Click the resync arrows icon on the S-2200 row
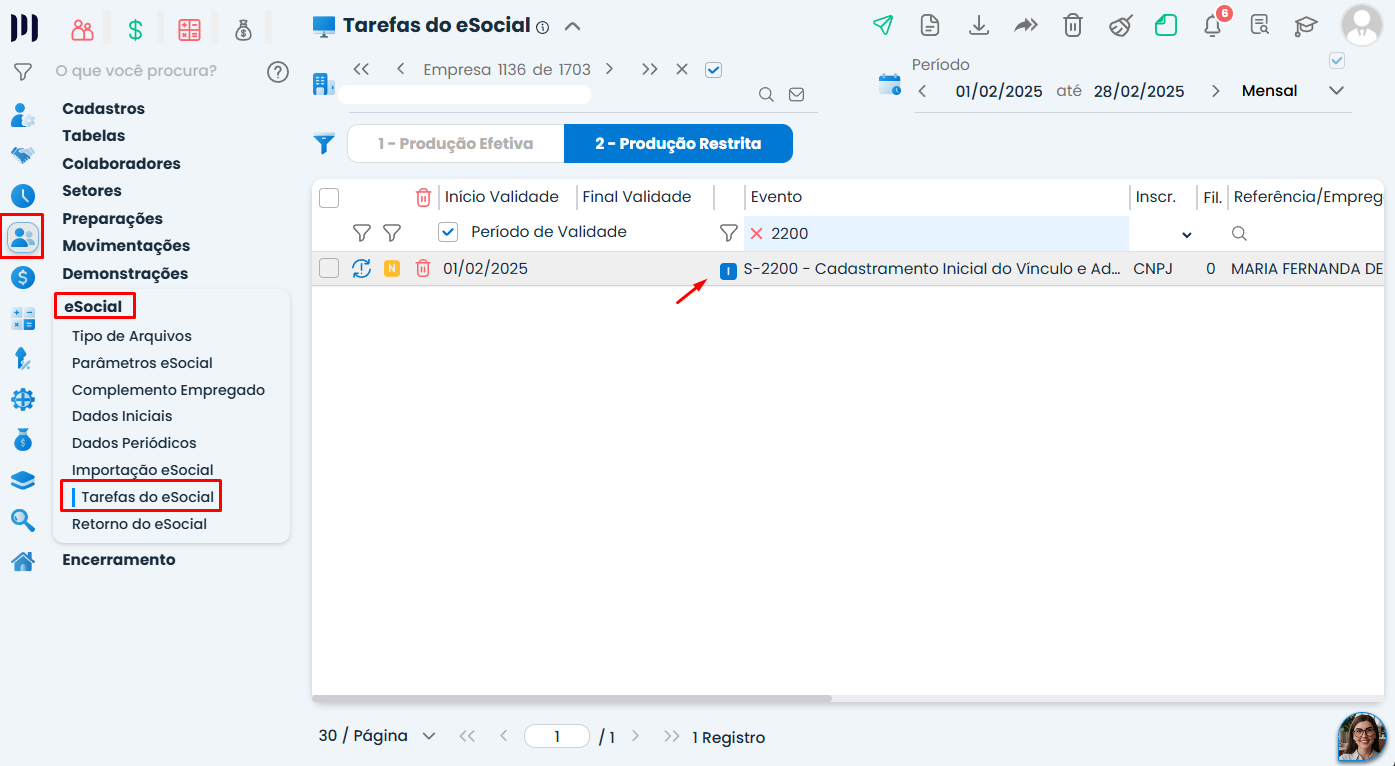Image resolution: width=1395 pixels, height=766 pixels. click(361, 268)
